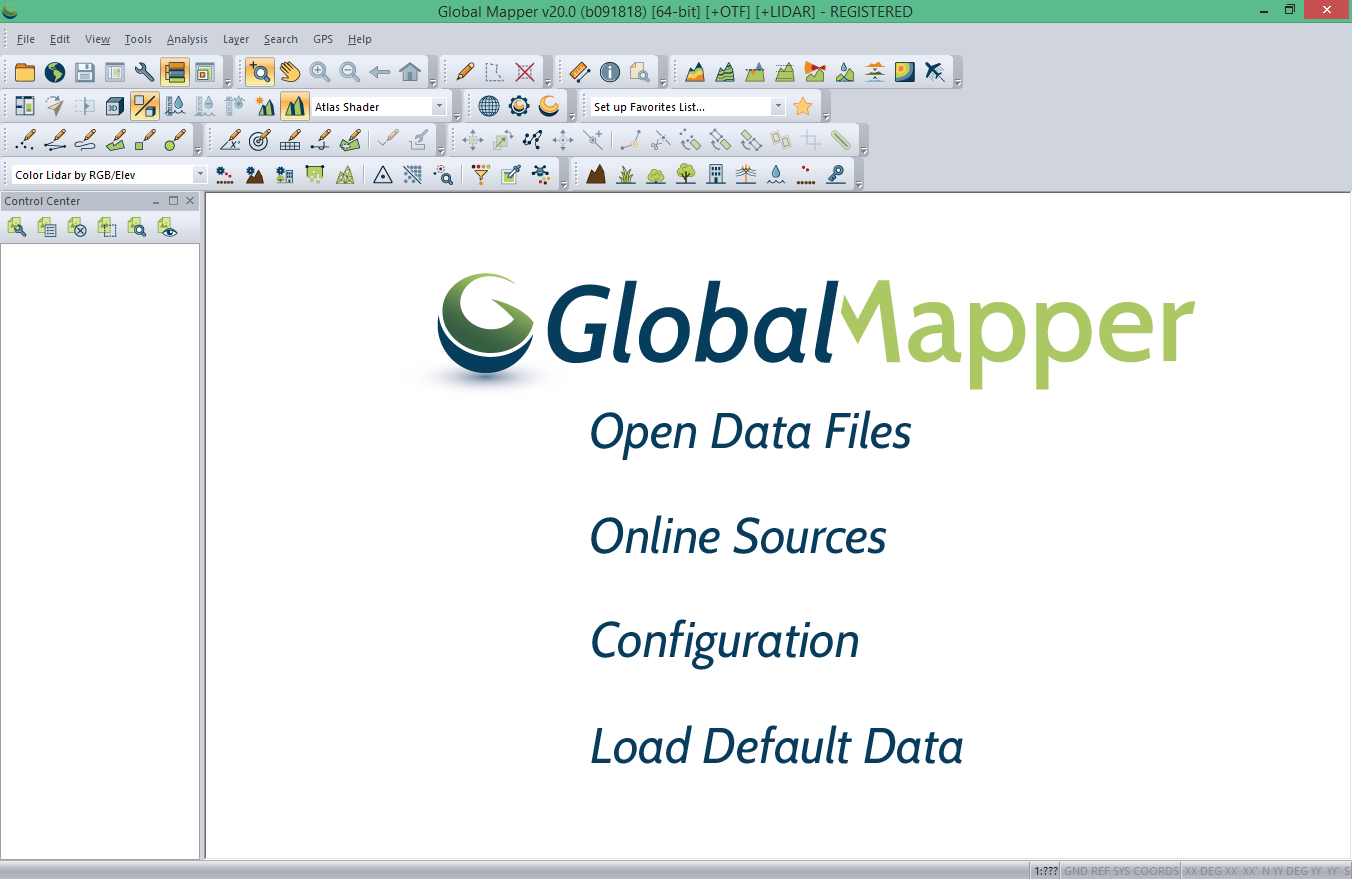Open a file from the Control Center toolbar
The image size is (1352, 879).
coord(16,228)
